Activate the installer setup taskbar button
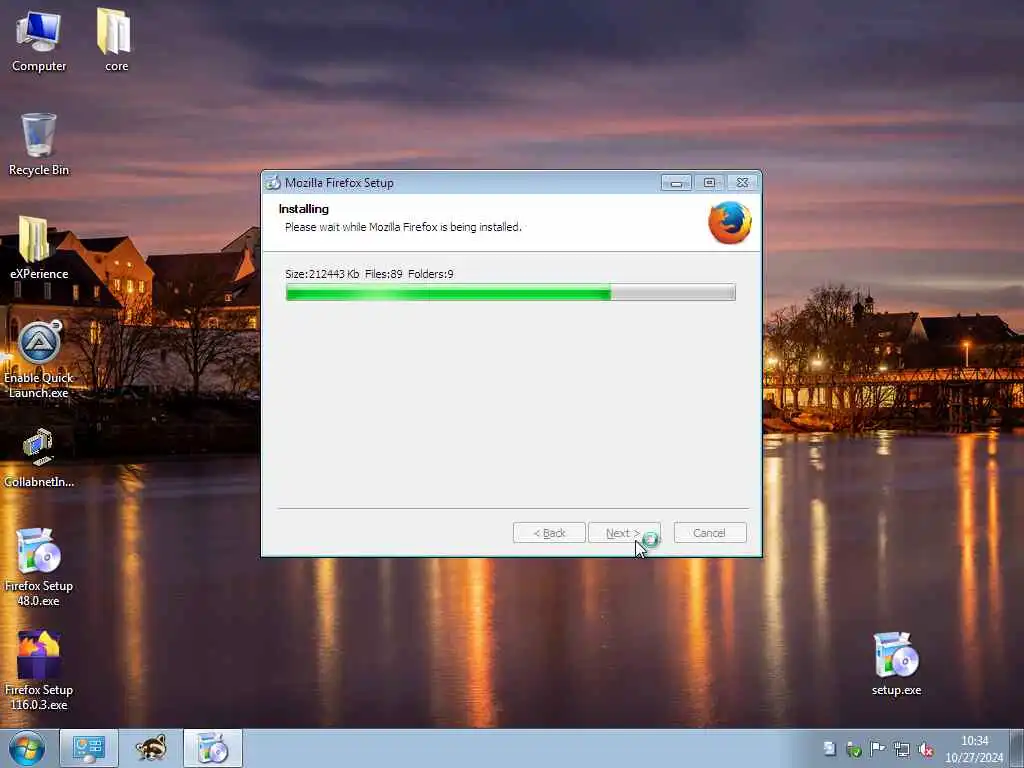 point(213,748)
